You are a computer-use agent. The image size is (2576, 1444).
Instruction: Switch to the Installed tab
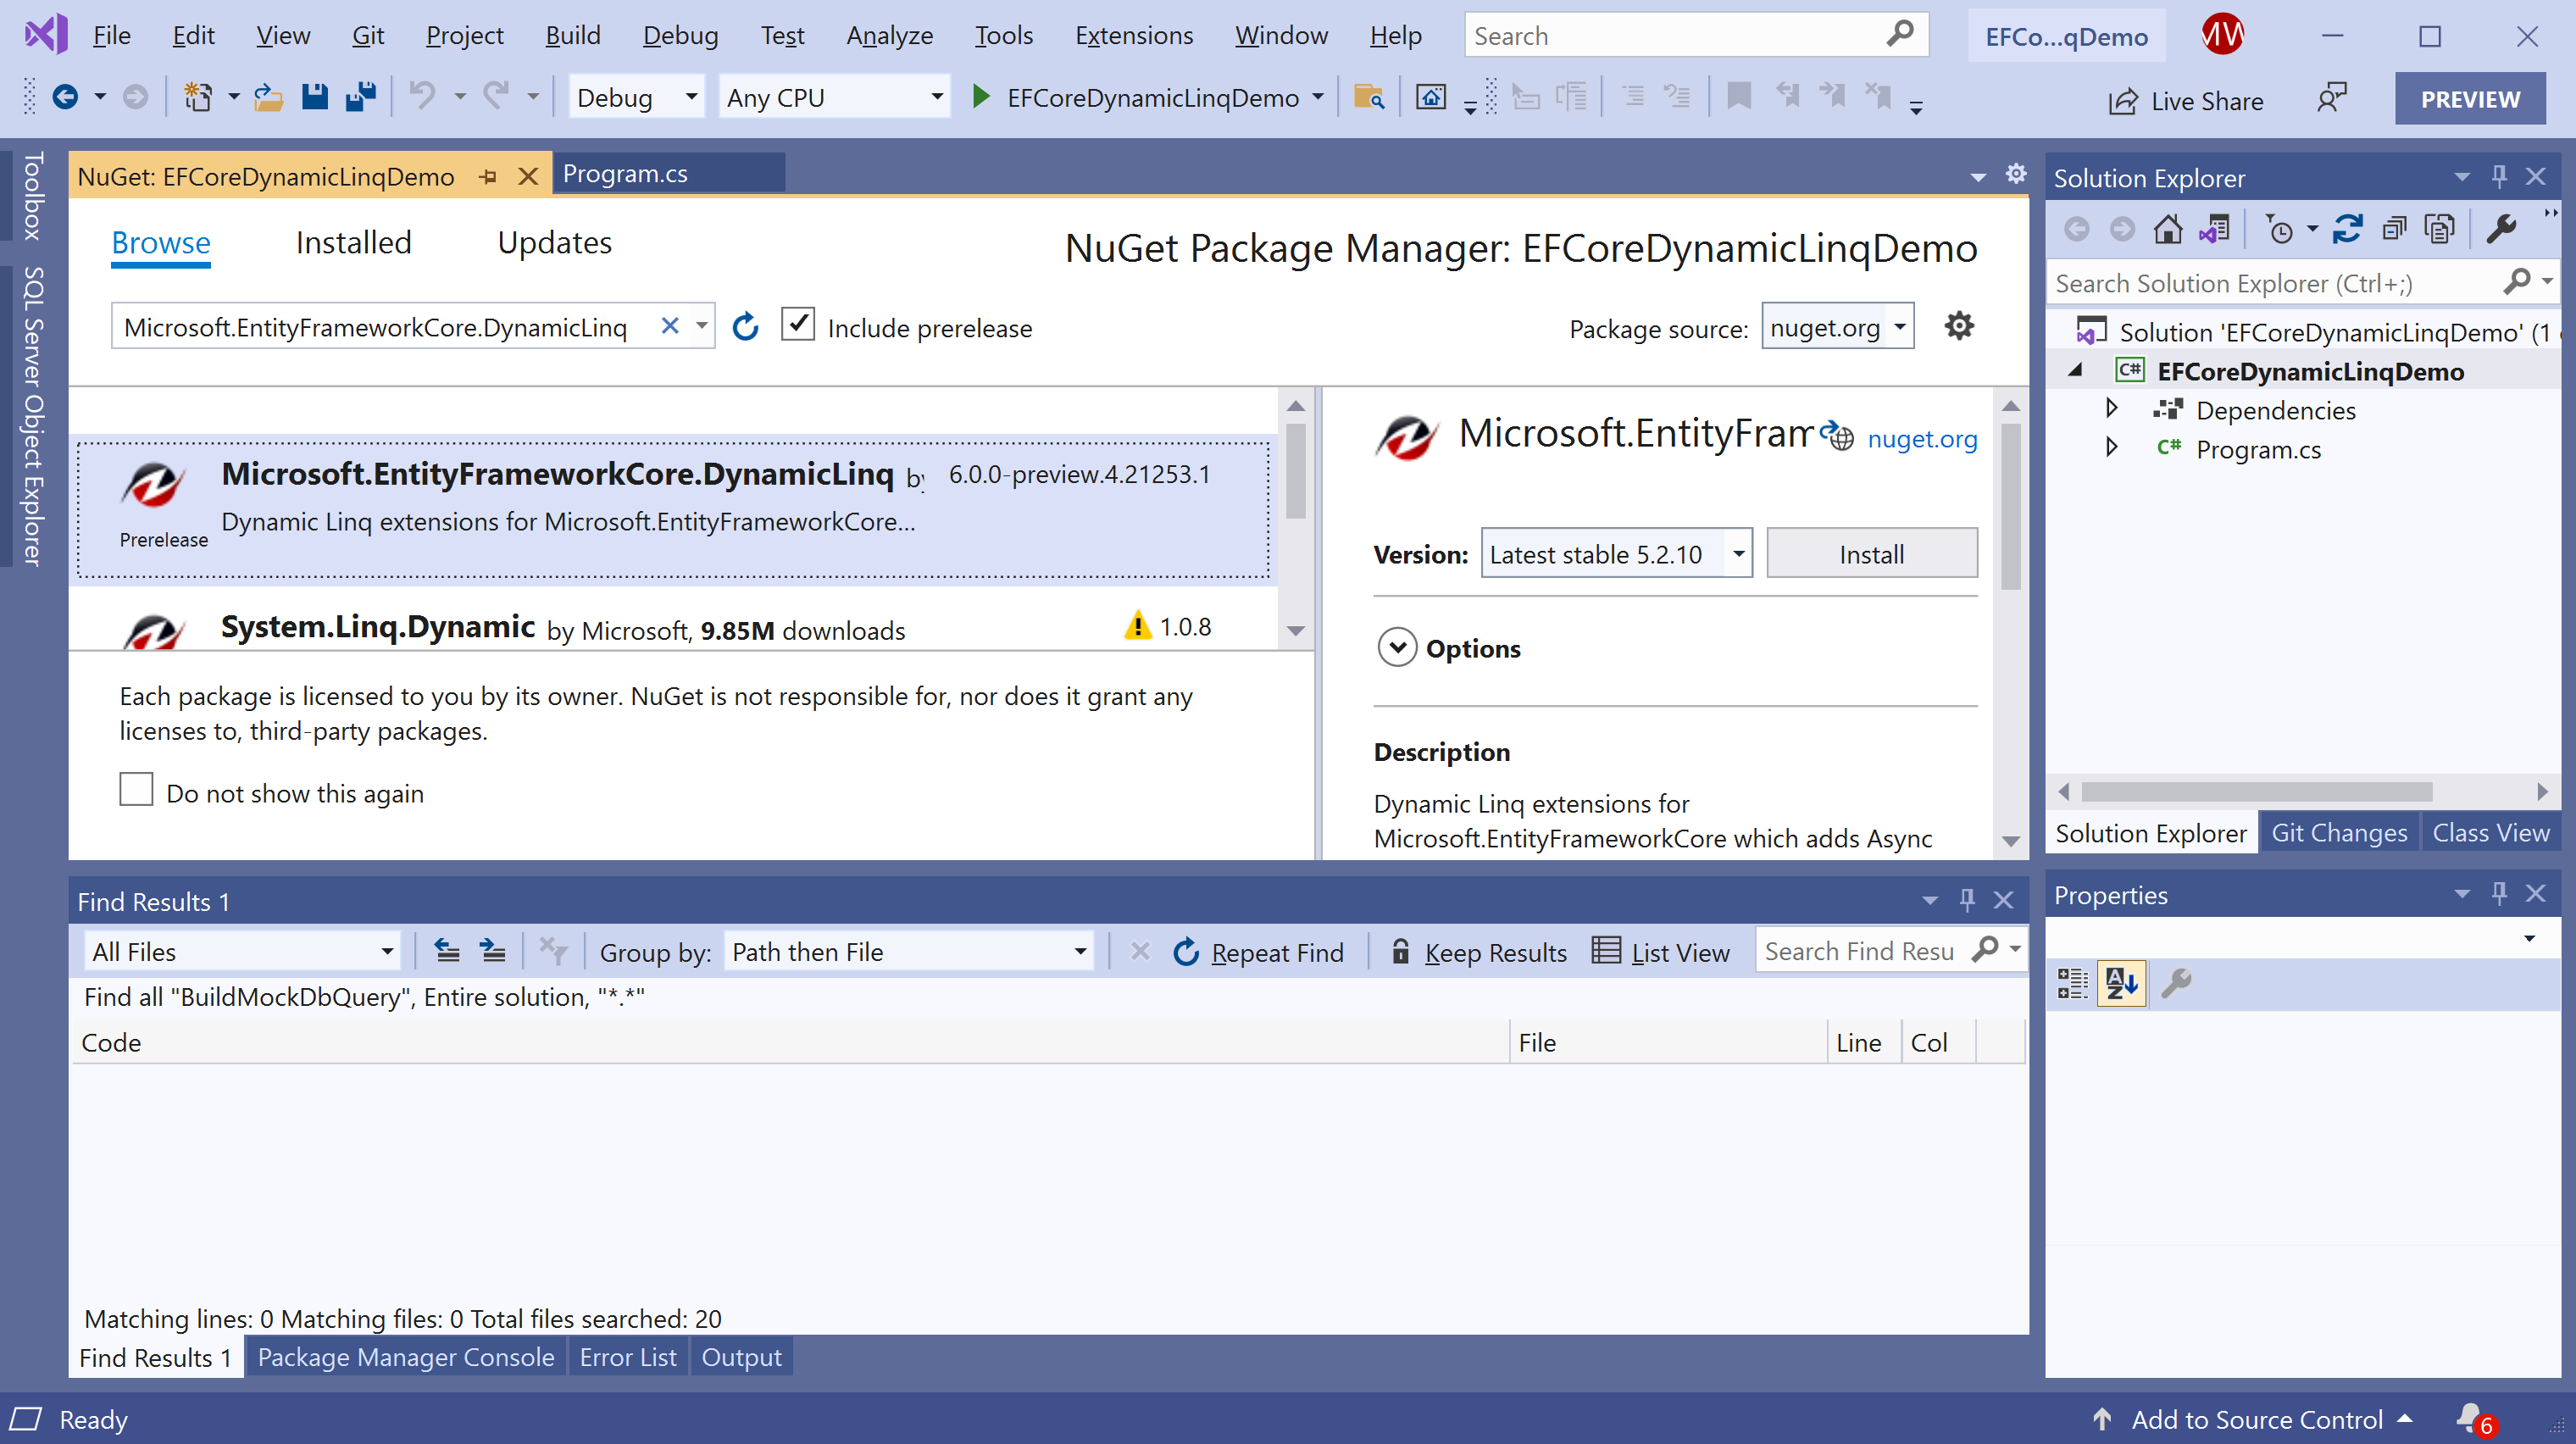pyautogui.click(x=353, y=243)
